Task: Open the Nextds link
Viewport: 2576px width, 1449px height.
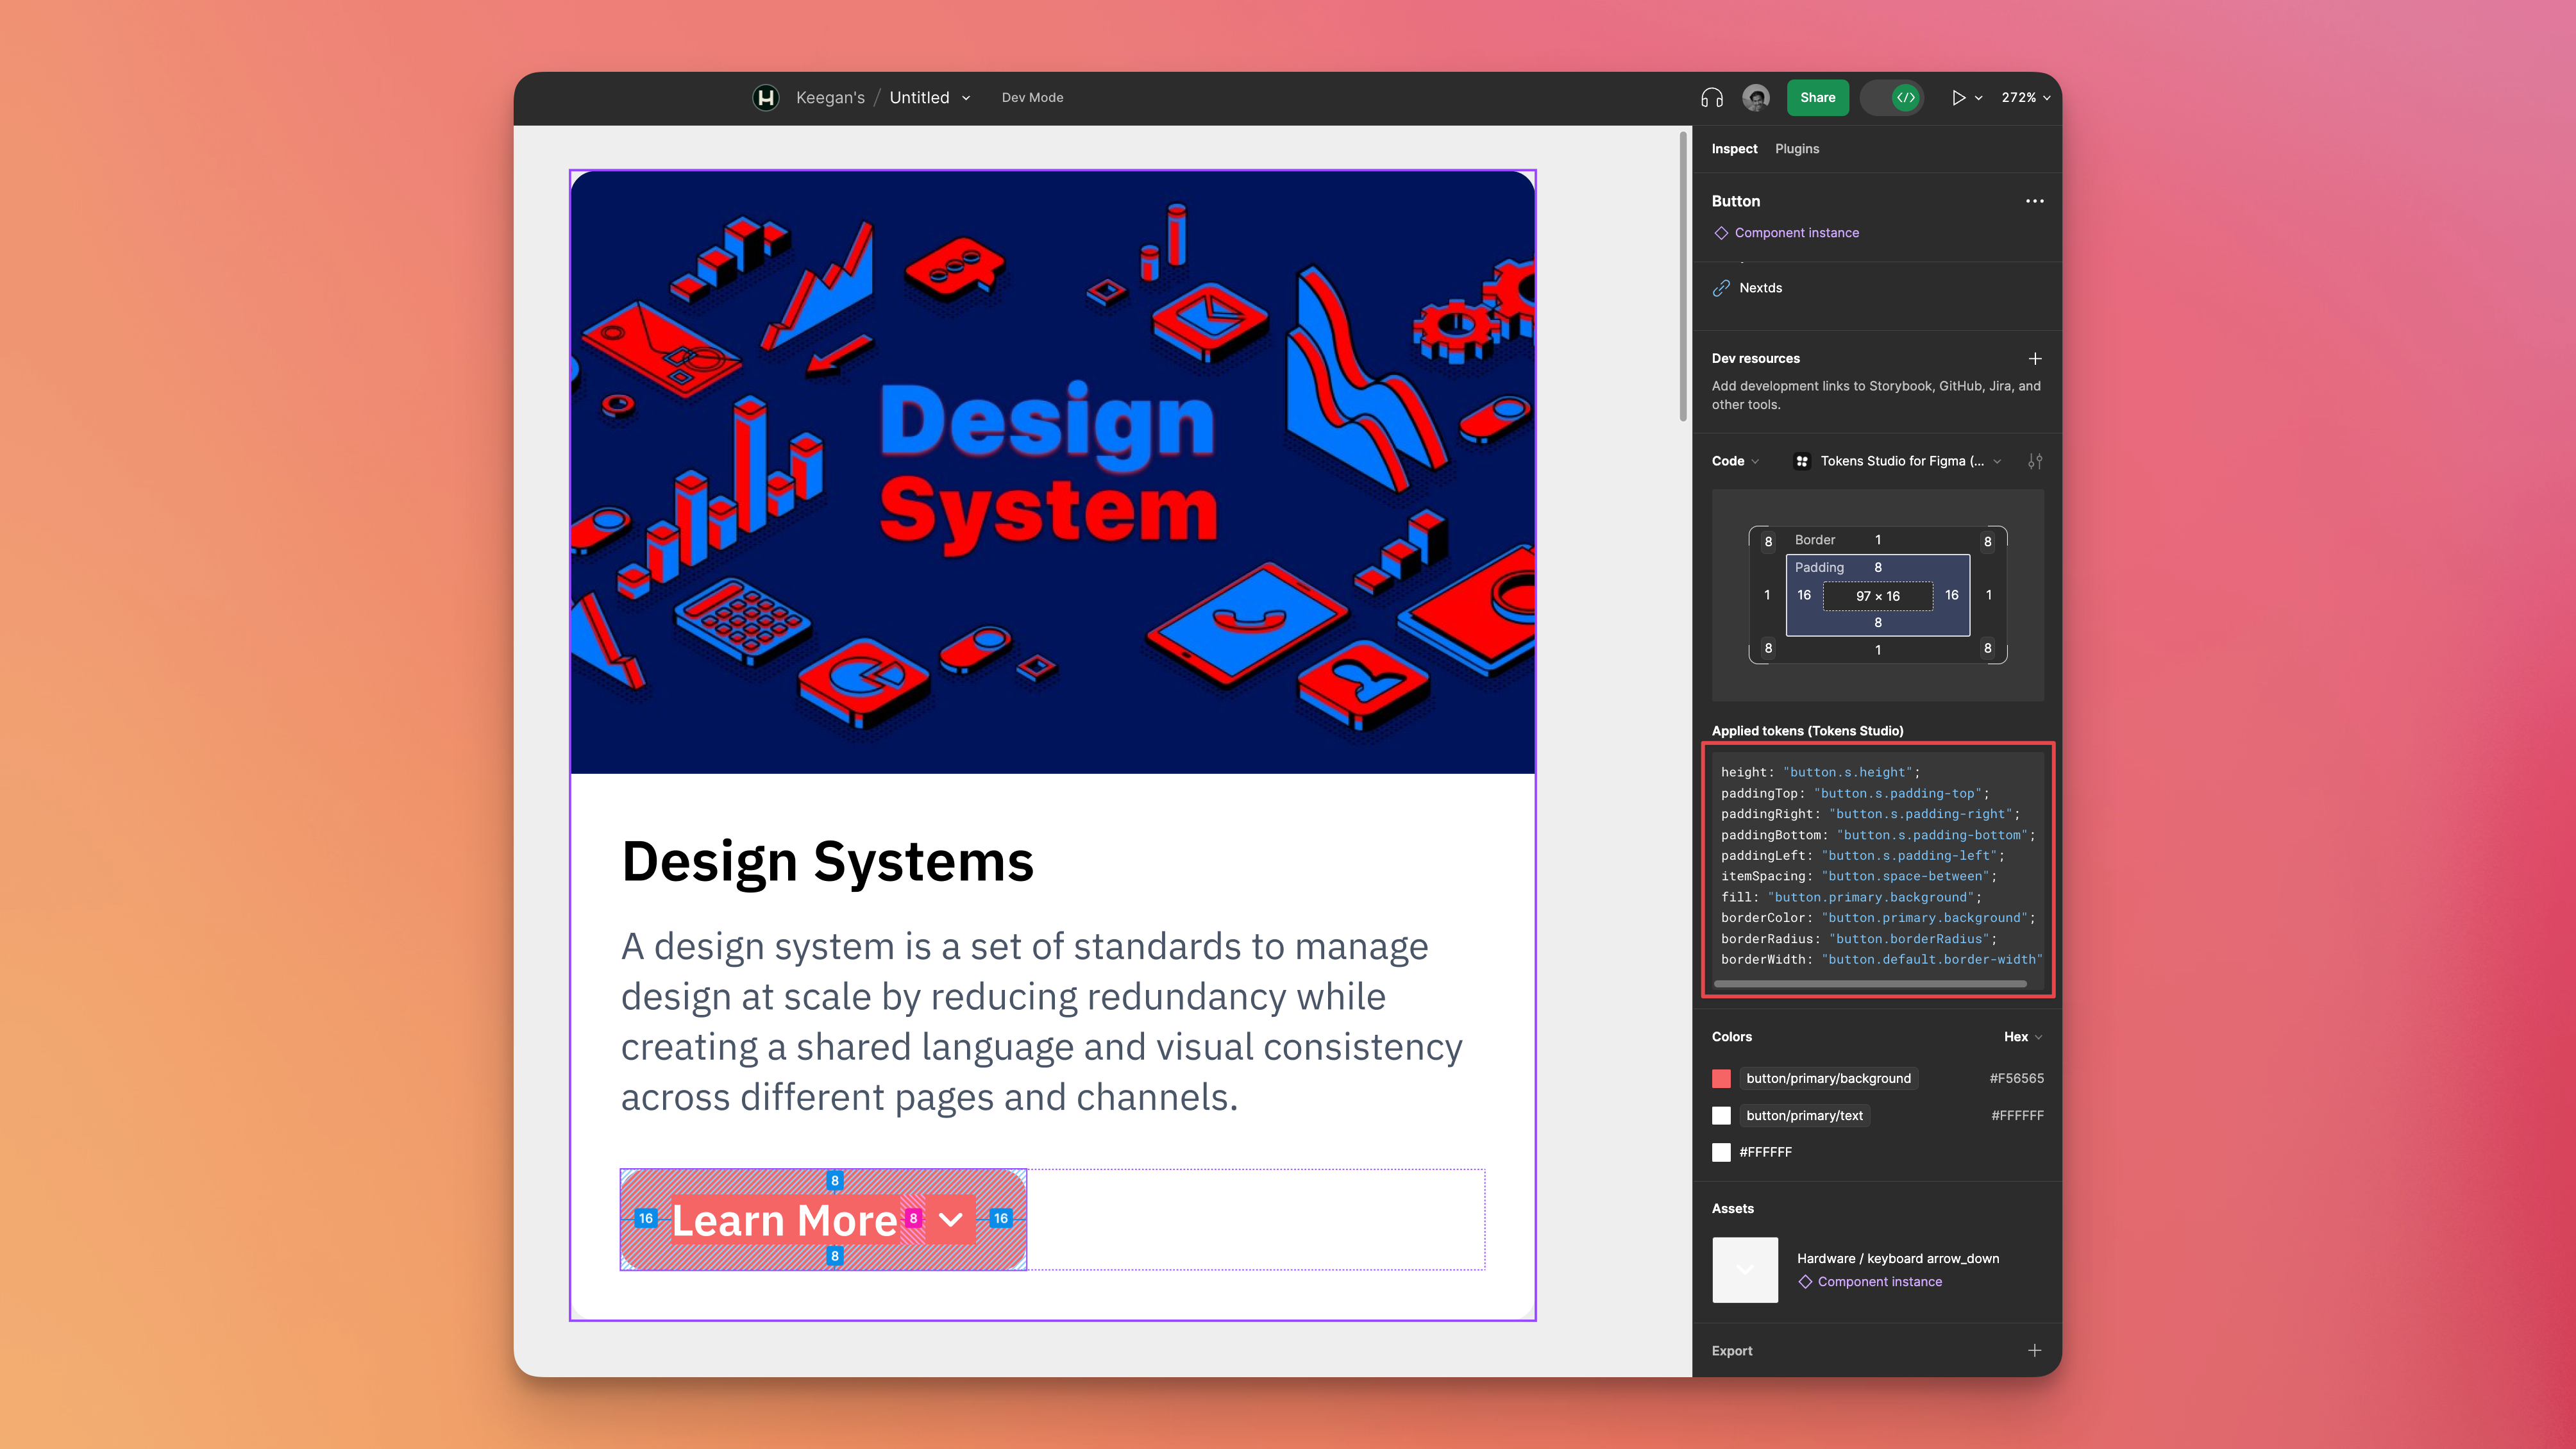Action: click(1760, 287)
